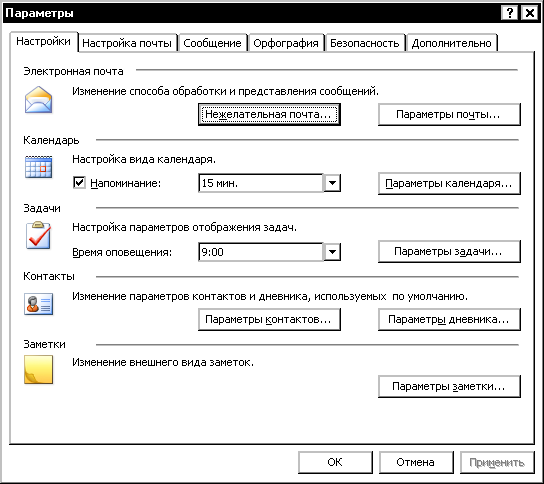Click the Отмена button

pyautogui.click(x=416, y=462)
